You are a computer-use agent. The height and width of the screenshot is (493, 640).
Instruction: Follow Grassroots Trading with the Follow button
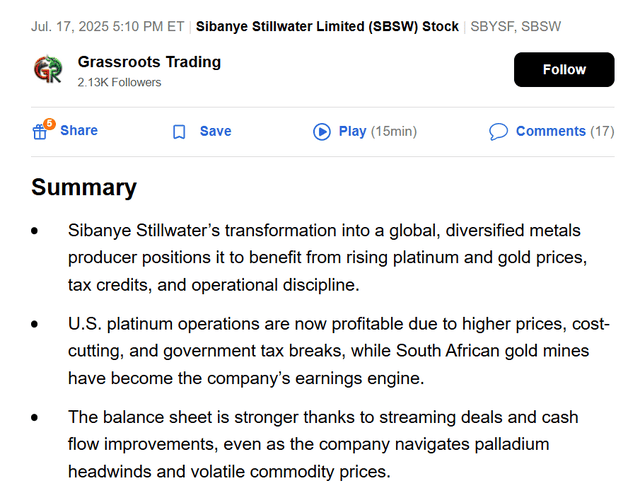pyautogui.click(x=564, y=70)
